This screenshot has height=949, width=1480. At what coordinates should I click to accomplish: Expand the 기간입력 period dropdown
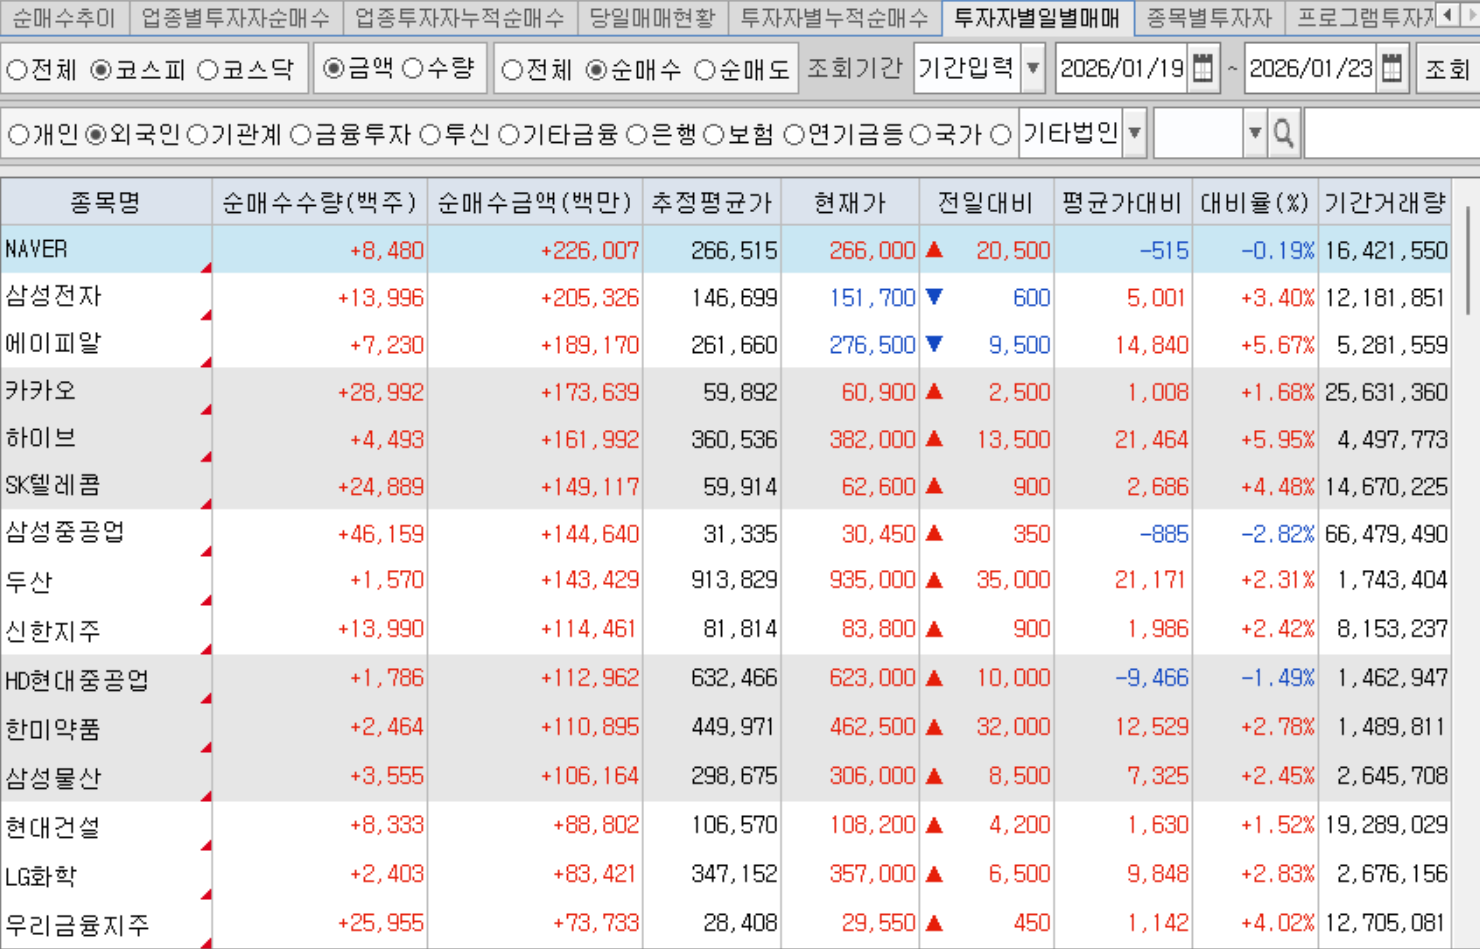tap(1033, 69)
